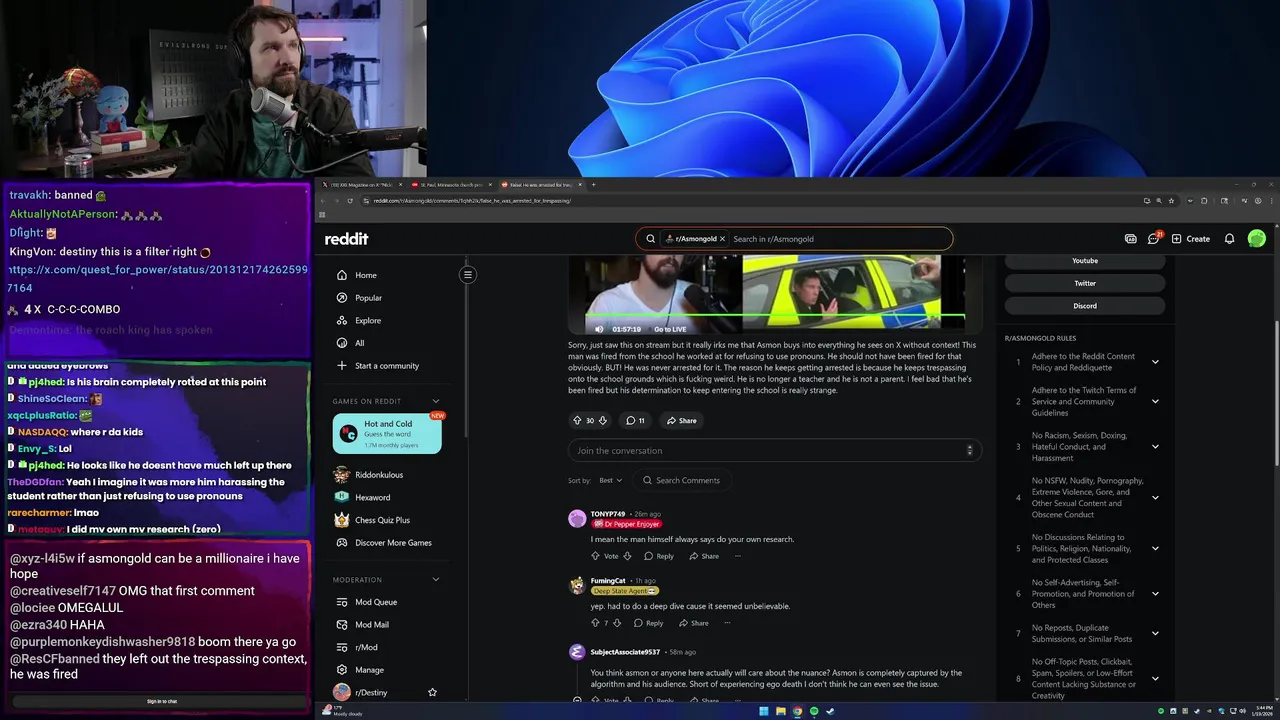Upvote FumingCat's comment
The width and height of the screenshot is (1280, 720).
pos(595,623)
